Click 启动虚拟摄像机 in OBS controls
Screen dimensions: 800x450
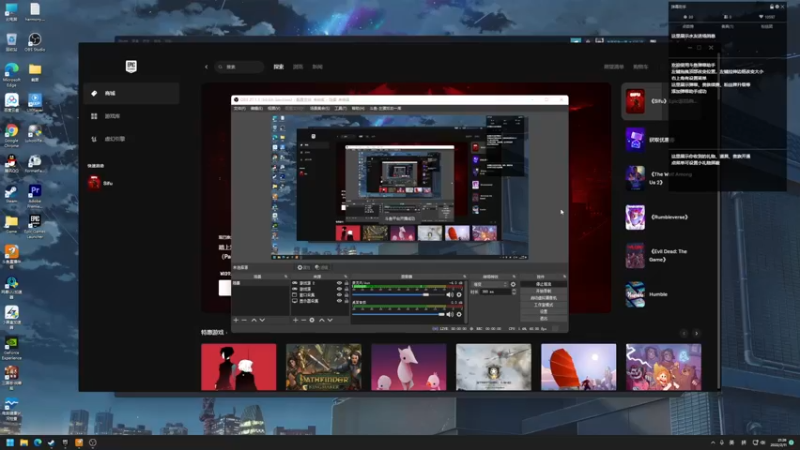(x=543, y=298)
